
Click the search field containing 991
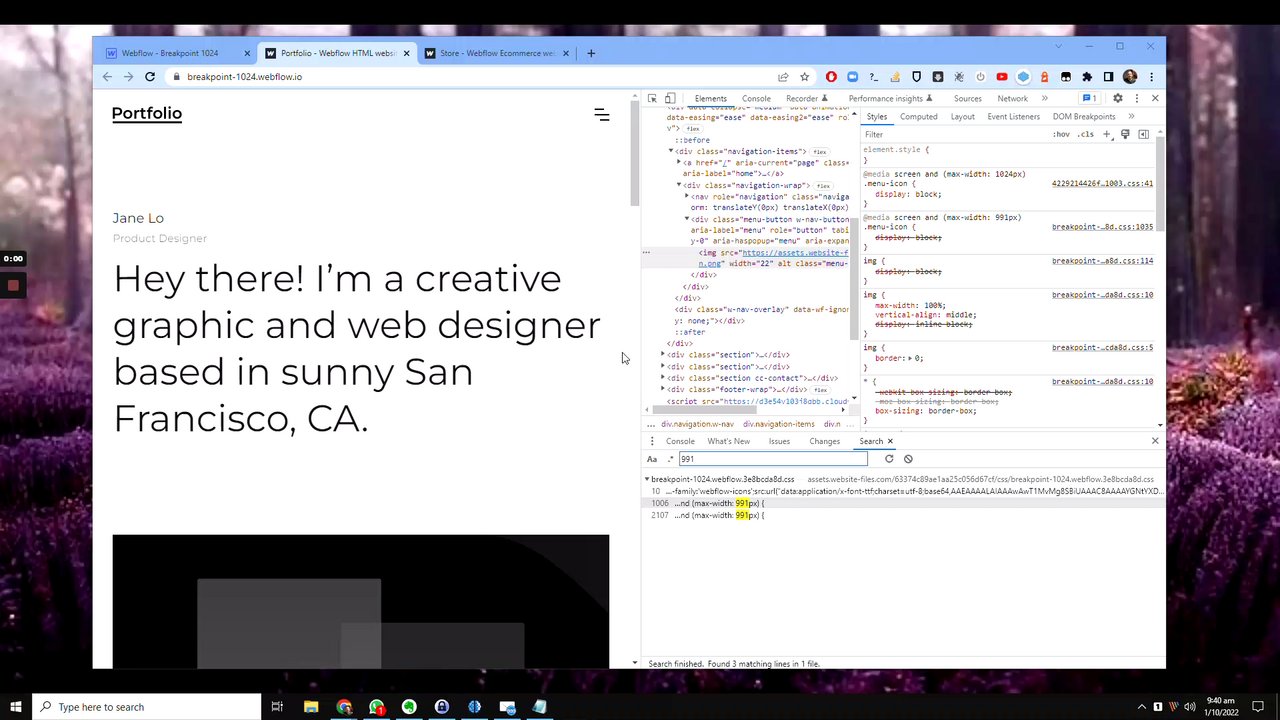773,459
